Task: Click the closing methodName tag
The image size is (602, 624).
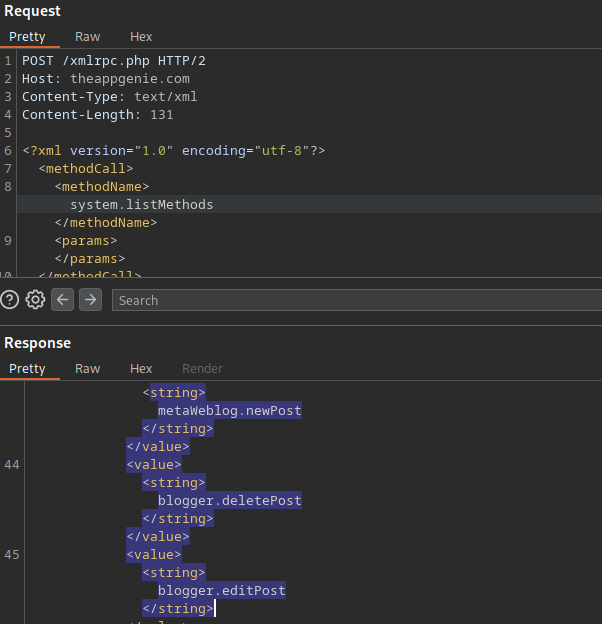Action: click(106, 222)
